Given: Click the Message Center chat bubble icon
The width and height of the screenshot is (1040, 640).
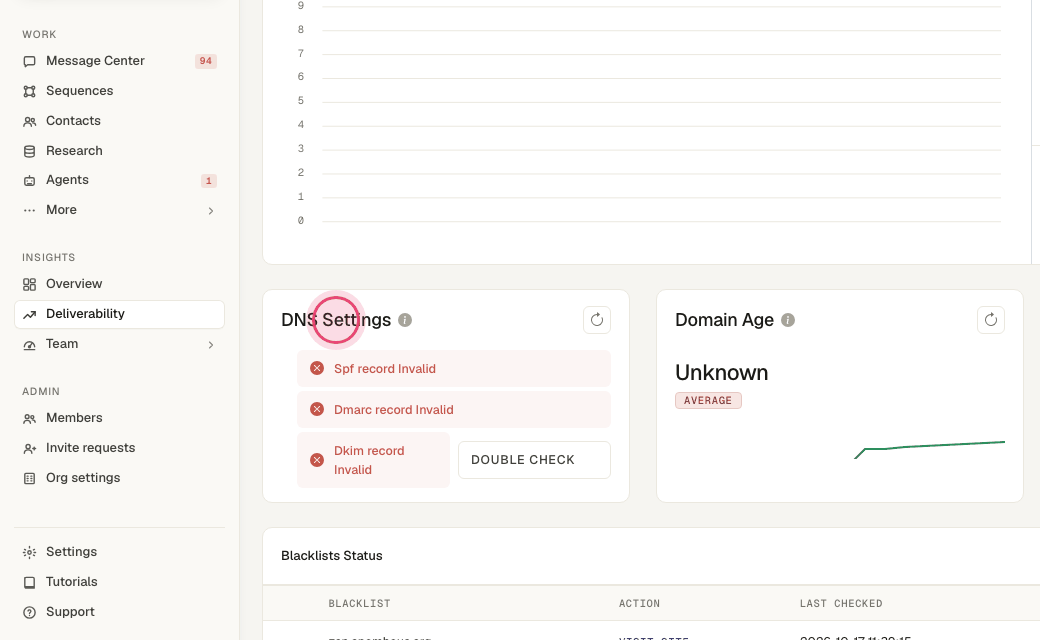Looking at the screenshot, I should (29, 62).
